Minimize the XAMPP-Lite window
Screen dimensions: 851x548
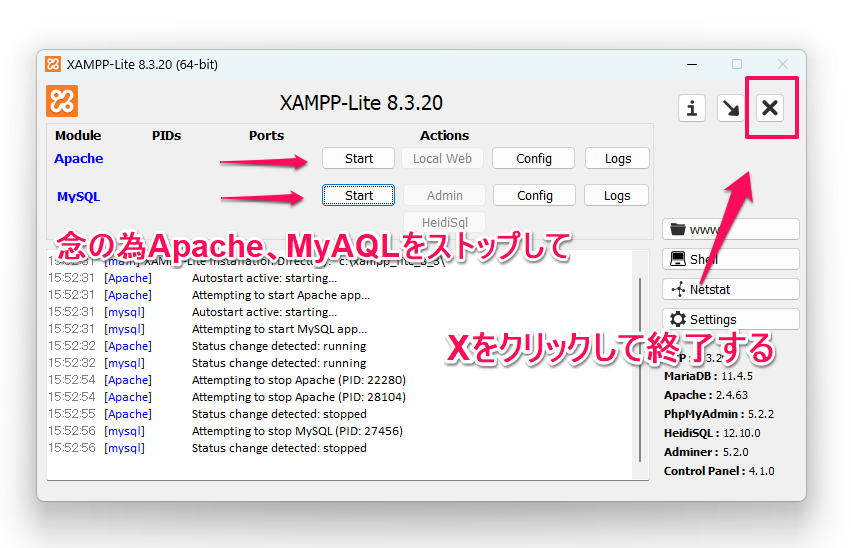click(x=692, y=64)
